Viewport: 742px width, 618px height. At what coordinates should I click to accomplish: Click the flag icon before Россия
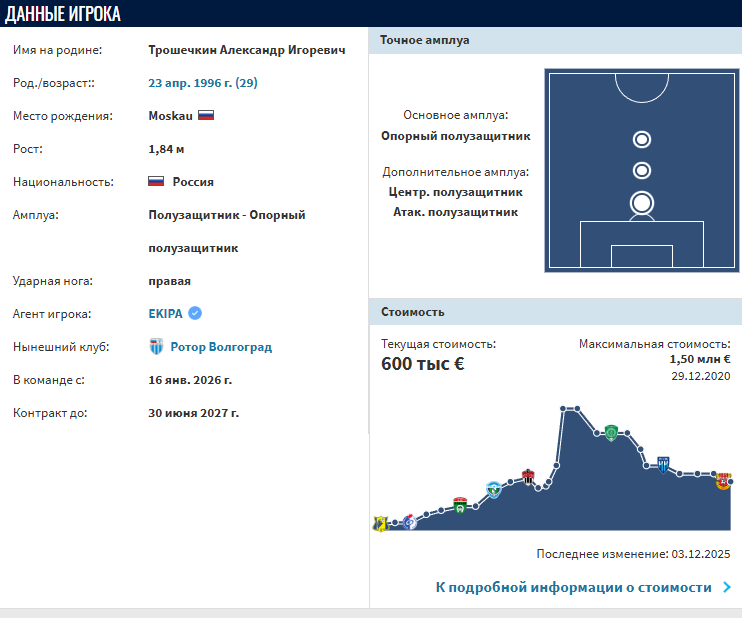156,182
